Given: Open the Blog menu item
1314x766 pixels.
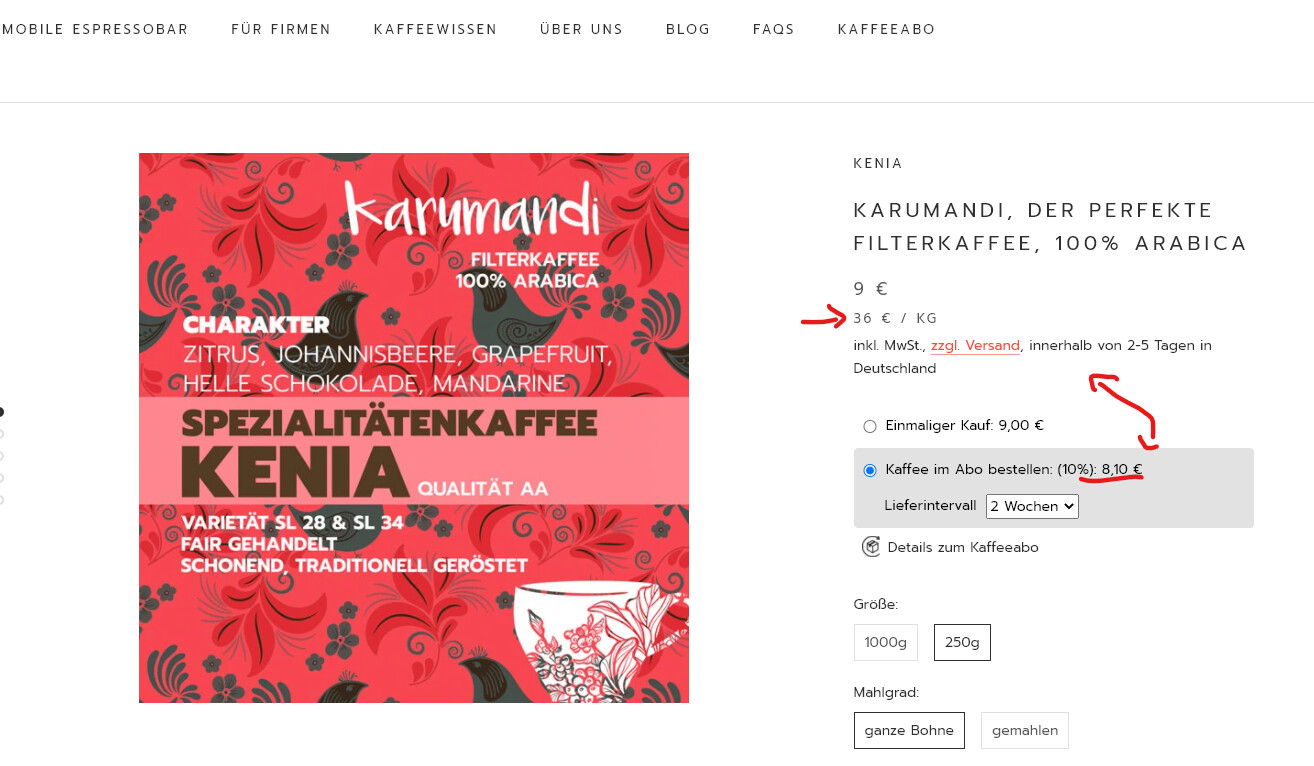Looking at the screenshot, I should pos(688,29).
